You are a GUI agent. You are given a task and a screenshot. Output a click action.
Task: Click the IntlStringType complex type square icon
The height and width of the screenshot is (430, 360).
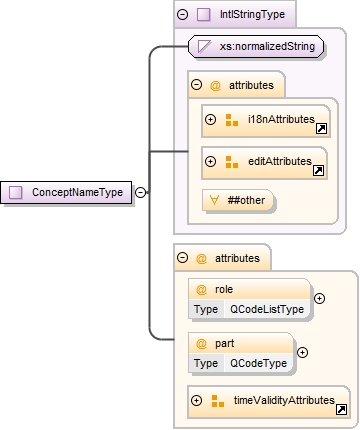point(203,15)
